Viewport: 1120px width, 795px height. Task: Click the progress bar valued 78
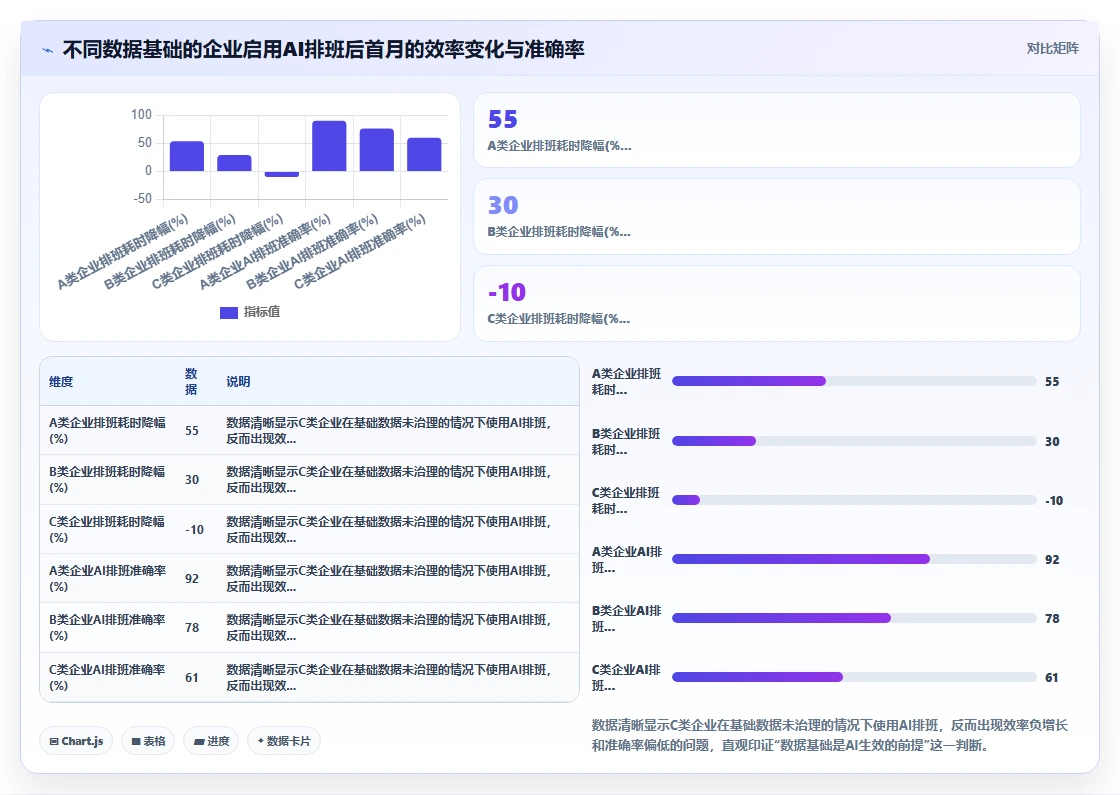click(x=854, y=618)
